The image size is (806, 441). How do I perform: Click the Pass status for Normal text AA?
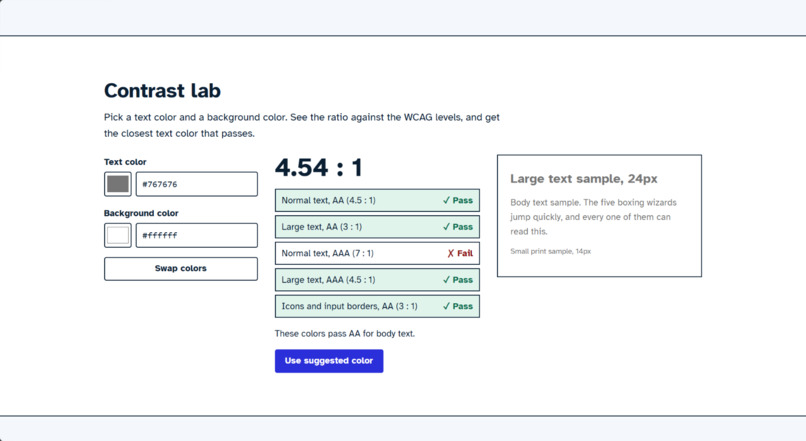click(x=458, y=200)
